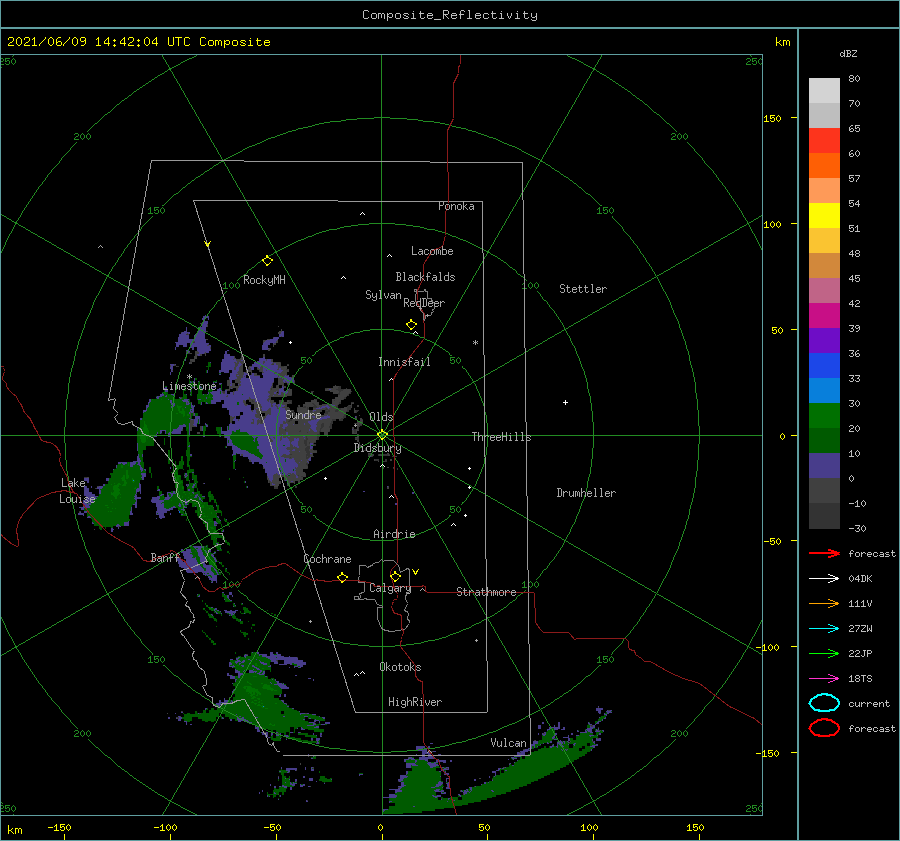900x841 pixels.
Task: Click the purple 39-36 dBZ swatch
Action: (824, 341)
